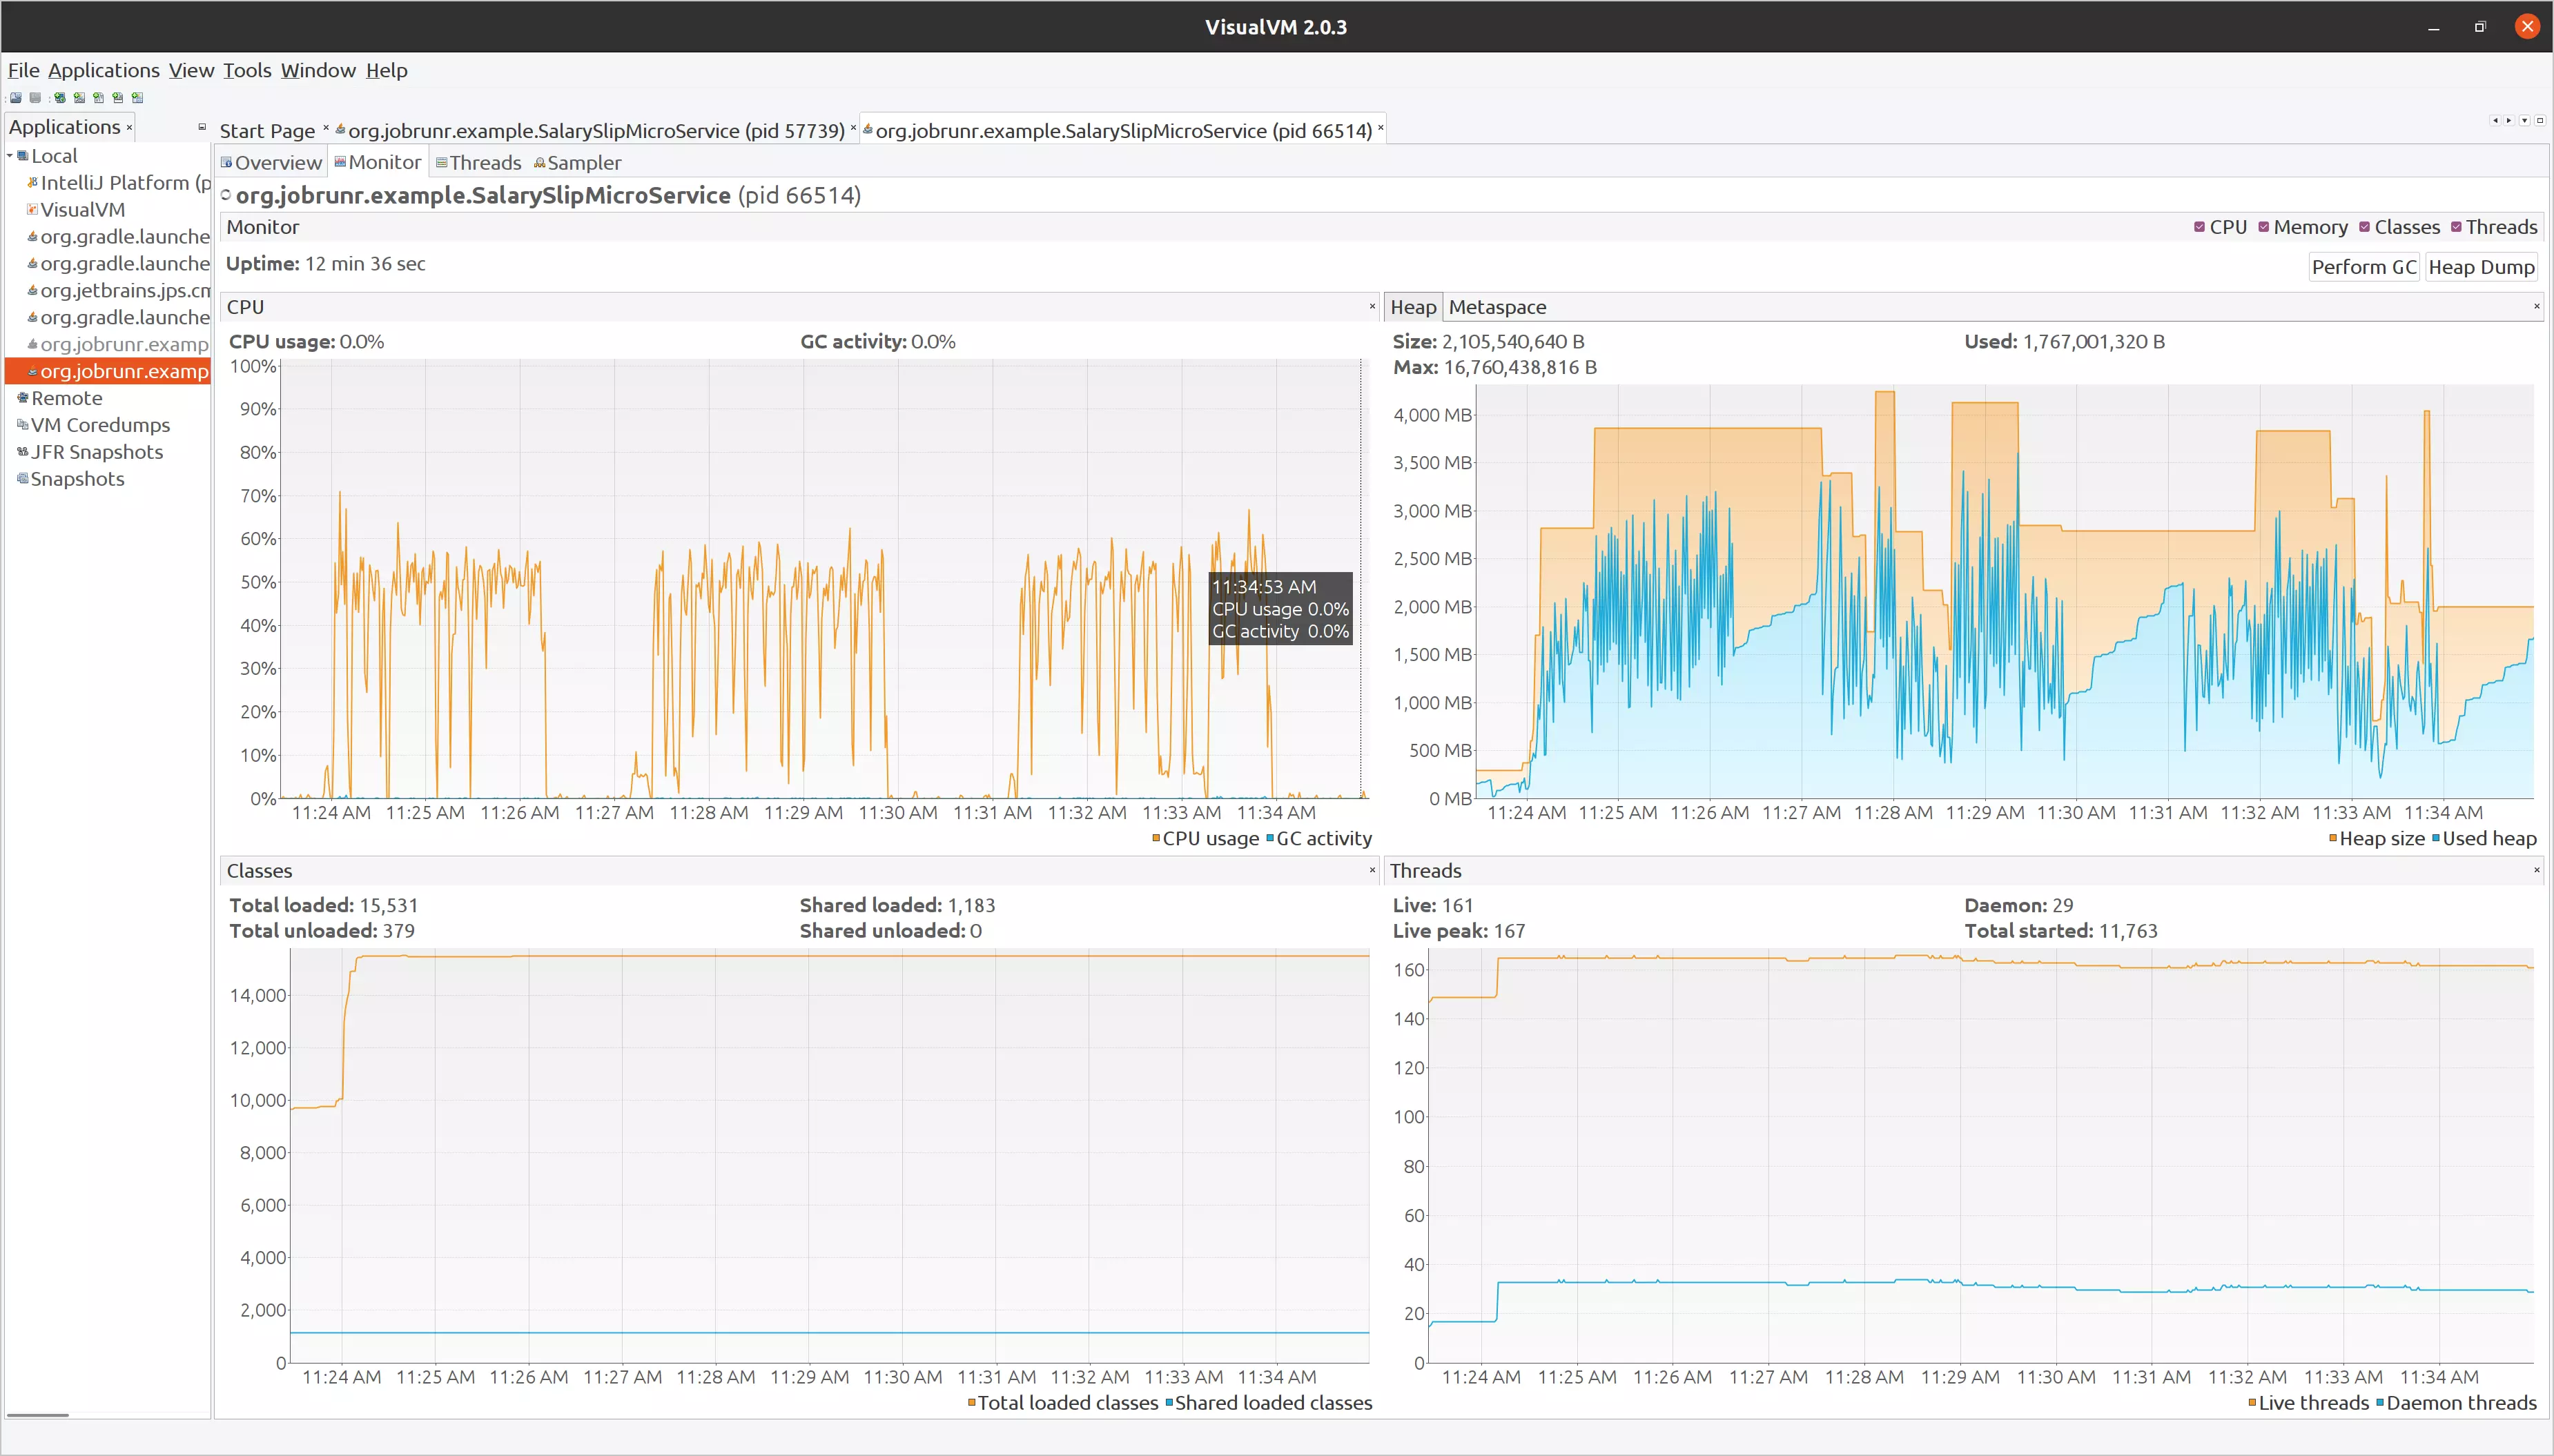Image resolution: width=2554 pixels, height=1456 pixels.
Task: Uncheck the Classes monitor checkbox
Action: [2365, 227]
